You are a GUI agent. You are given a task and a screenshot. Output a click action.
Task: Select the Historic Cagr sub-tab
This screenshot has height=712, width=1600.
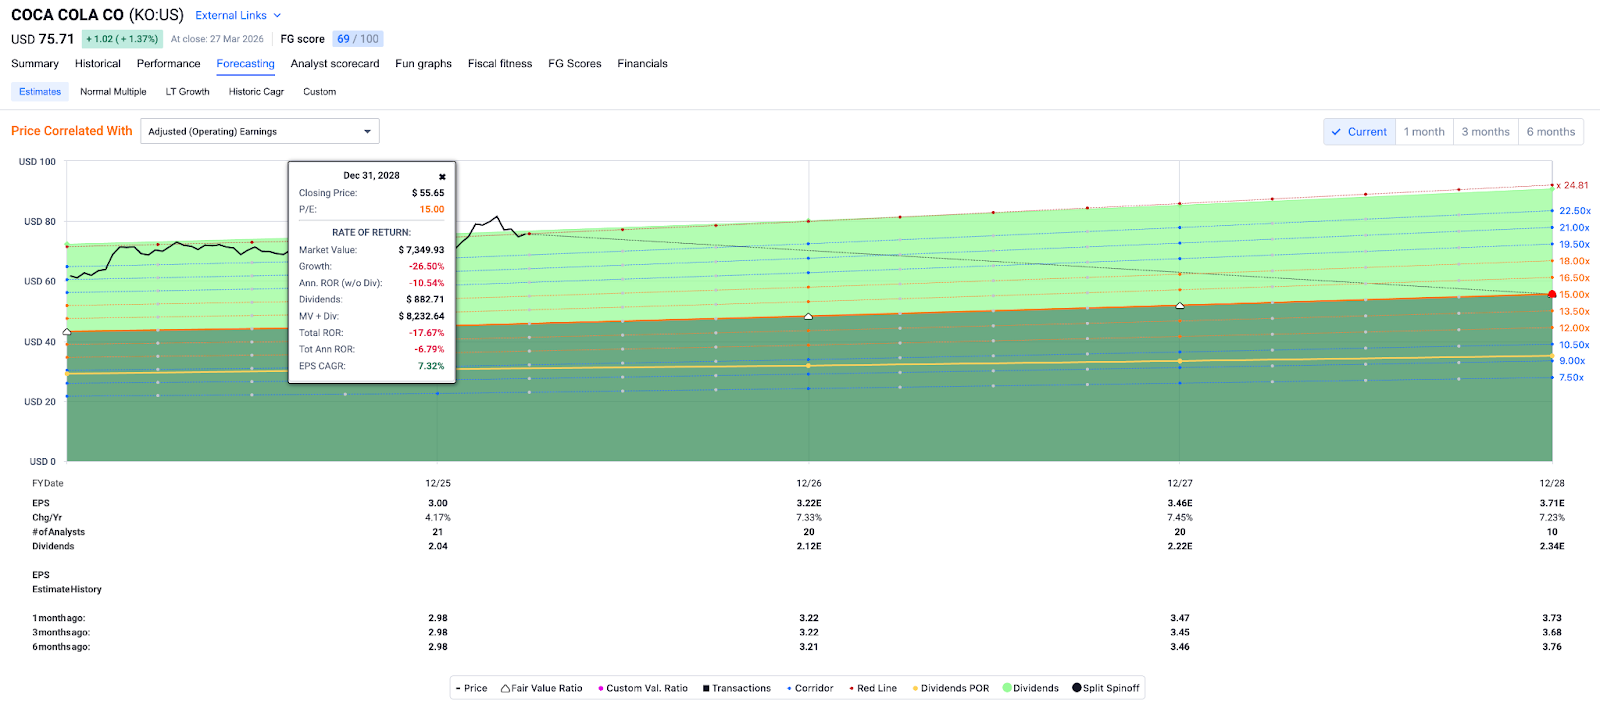[x=256, y=91]
